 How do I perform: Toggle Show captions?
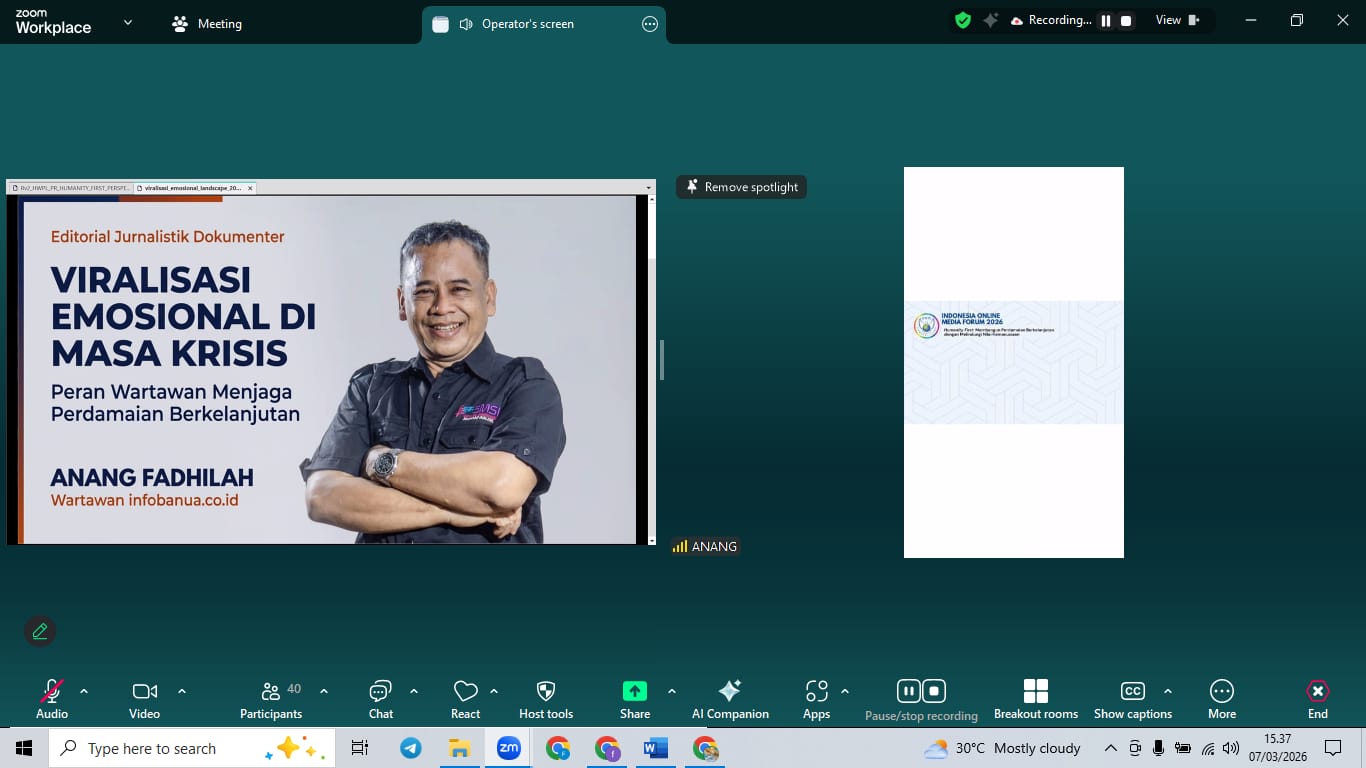click(x=1132, y=691)
